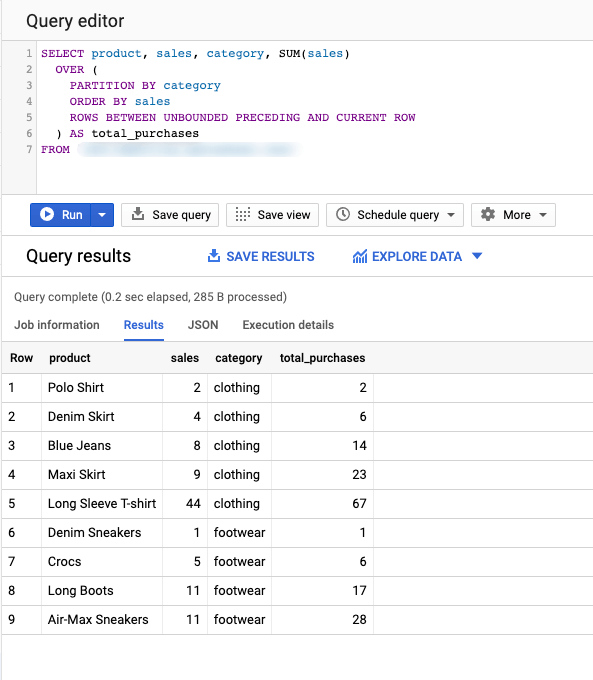Open the JSON tab

(203, 325)
